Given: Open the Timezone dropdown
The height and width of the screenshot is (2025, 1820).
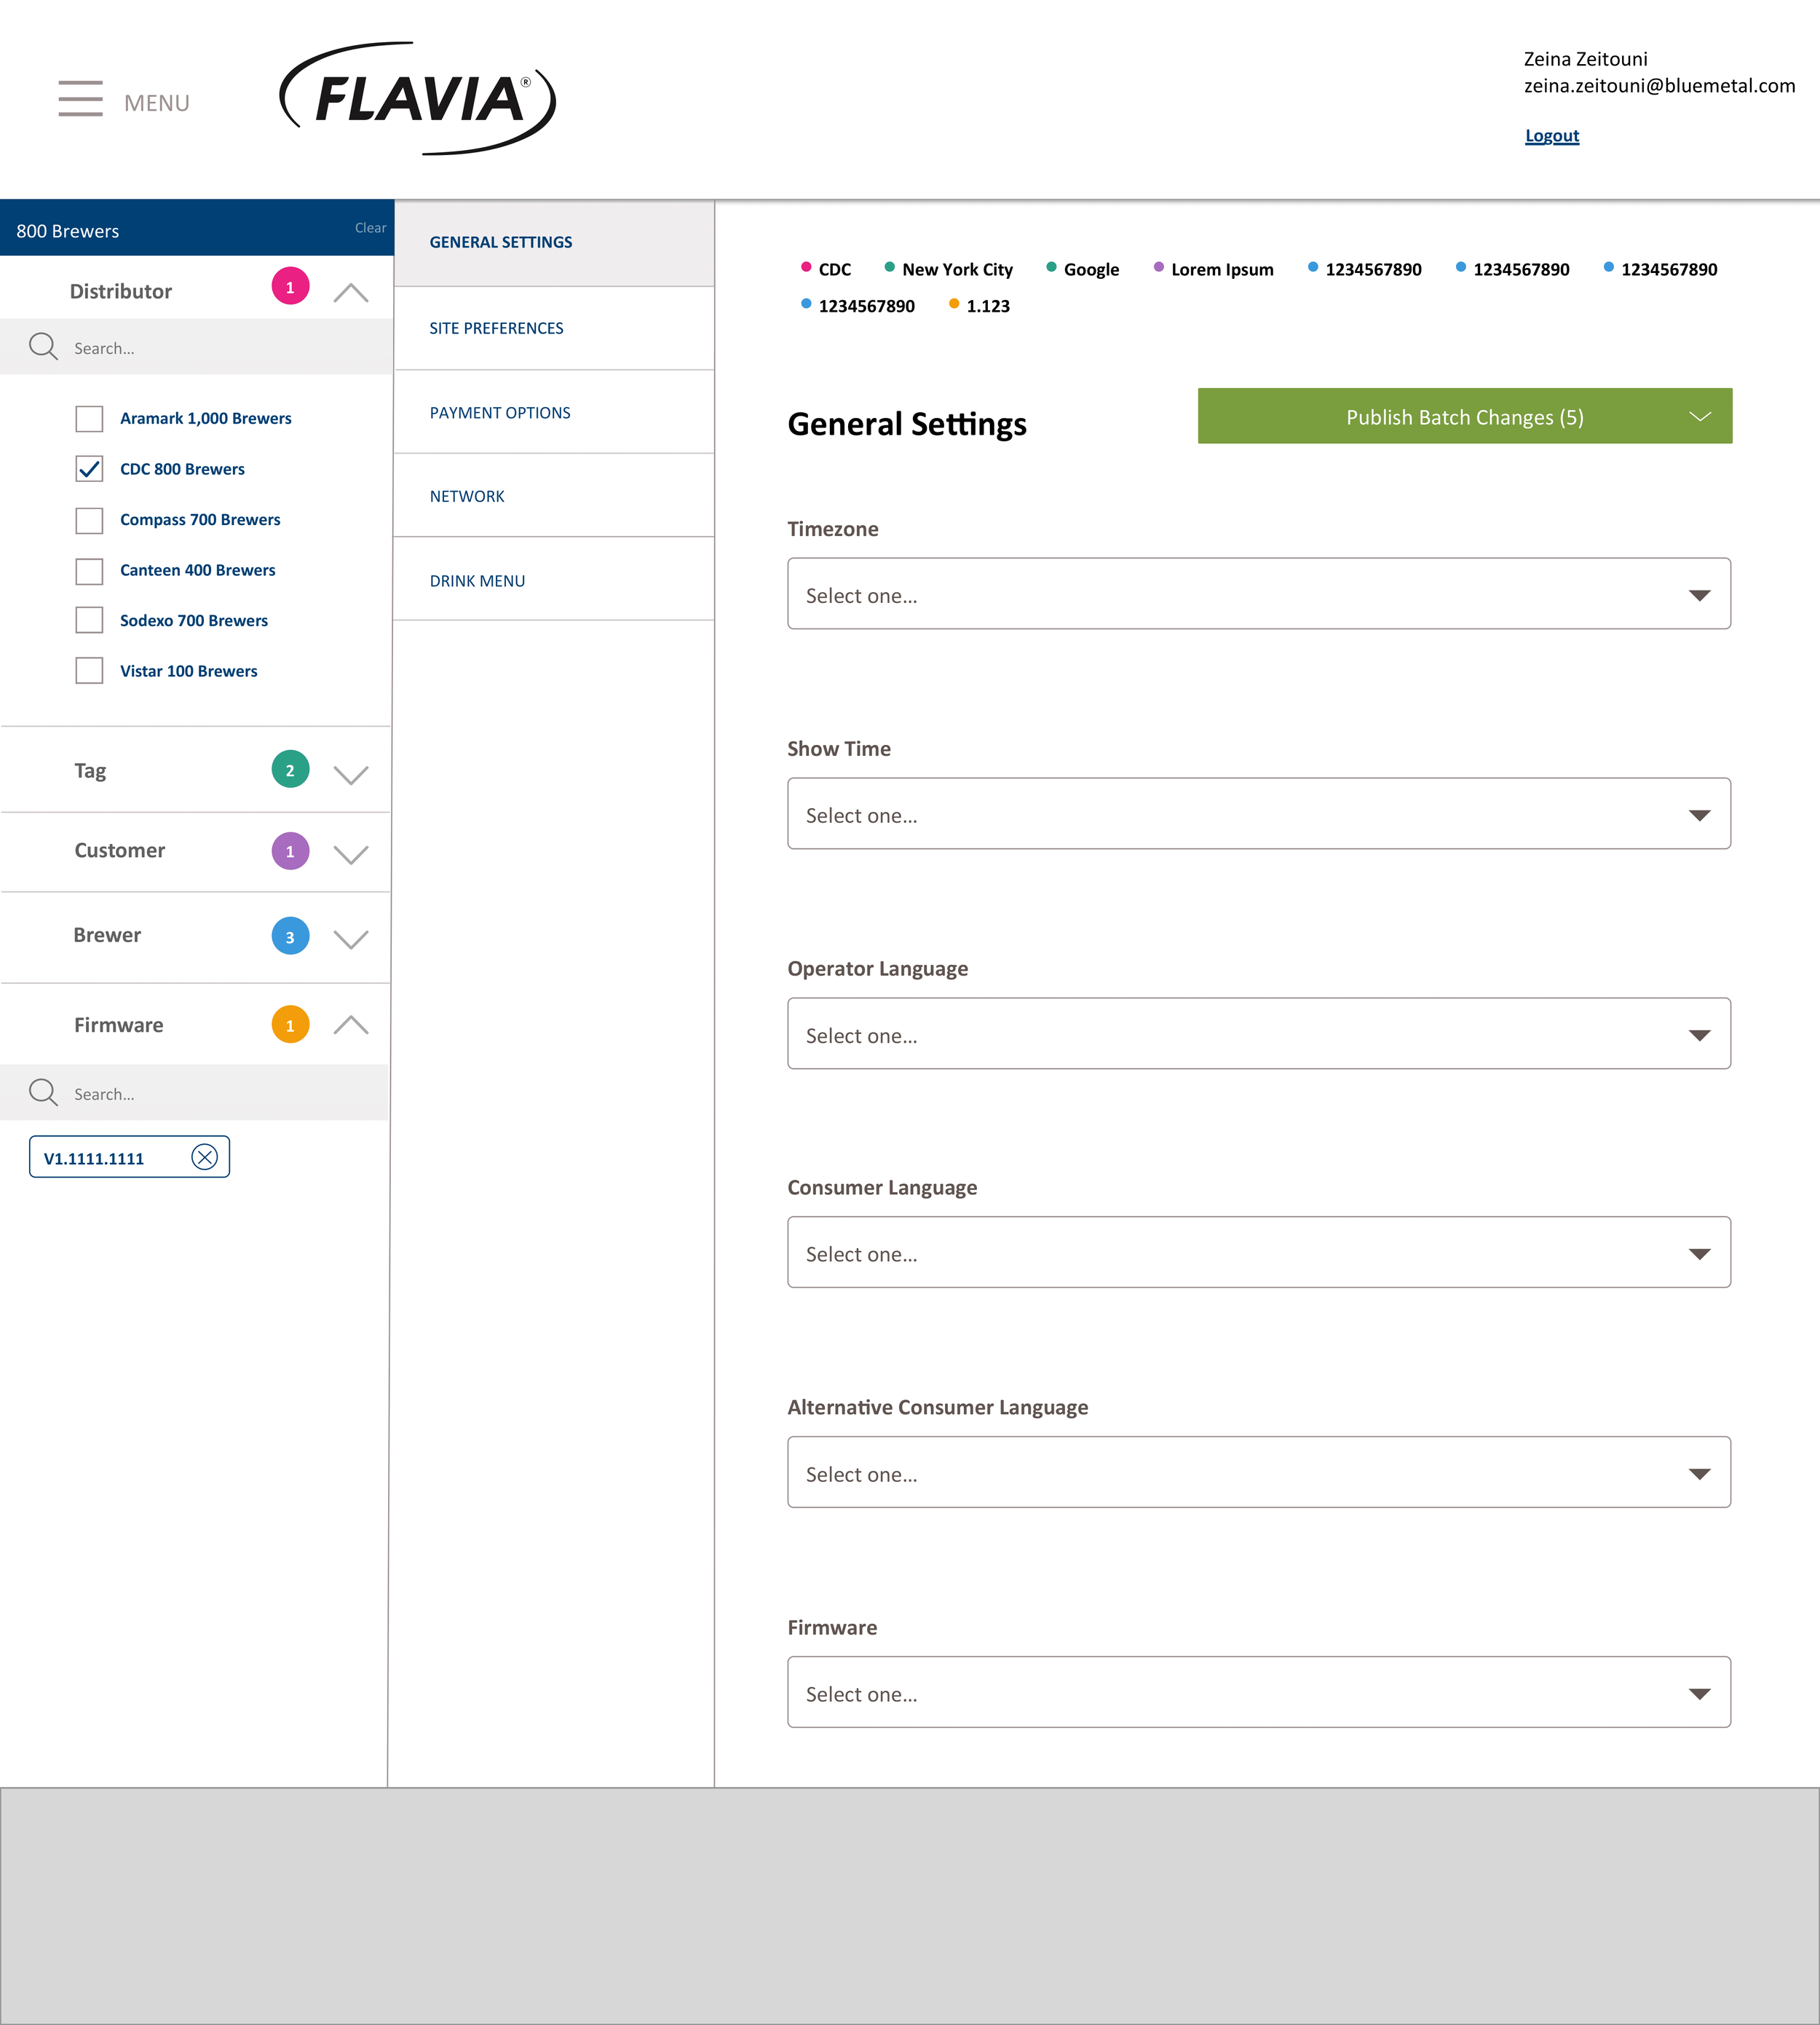Looking at the screenshot, I should tap(1258, 594).
